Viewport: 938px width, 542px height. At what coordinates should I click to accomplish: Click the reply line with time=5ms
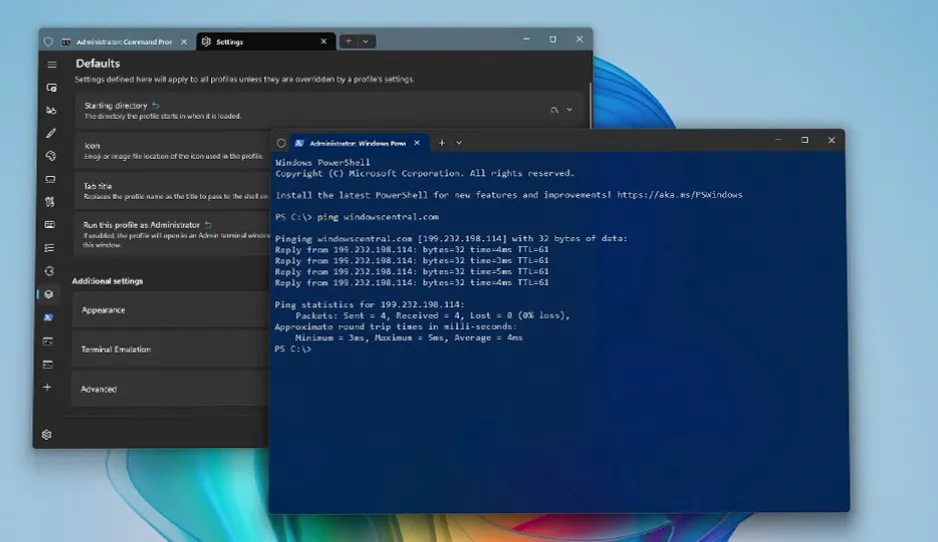pos(412,272)
